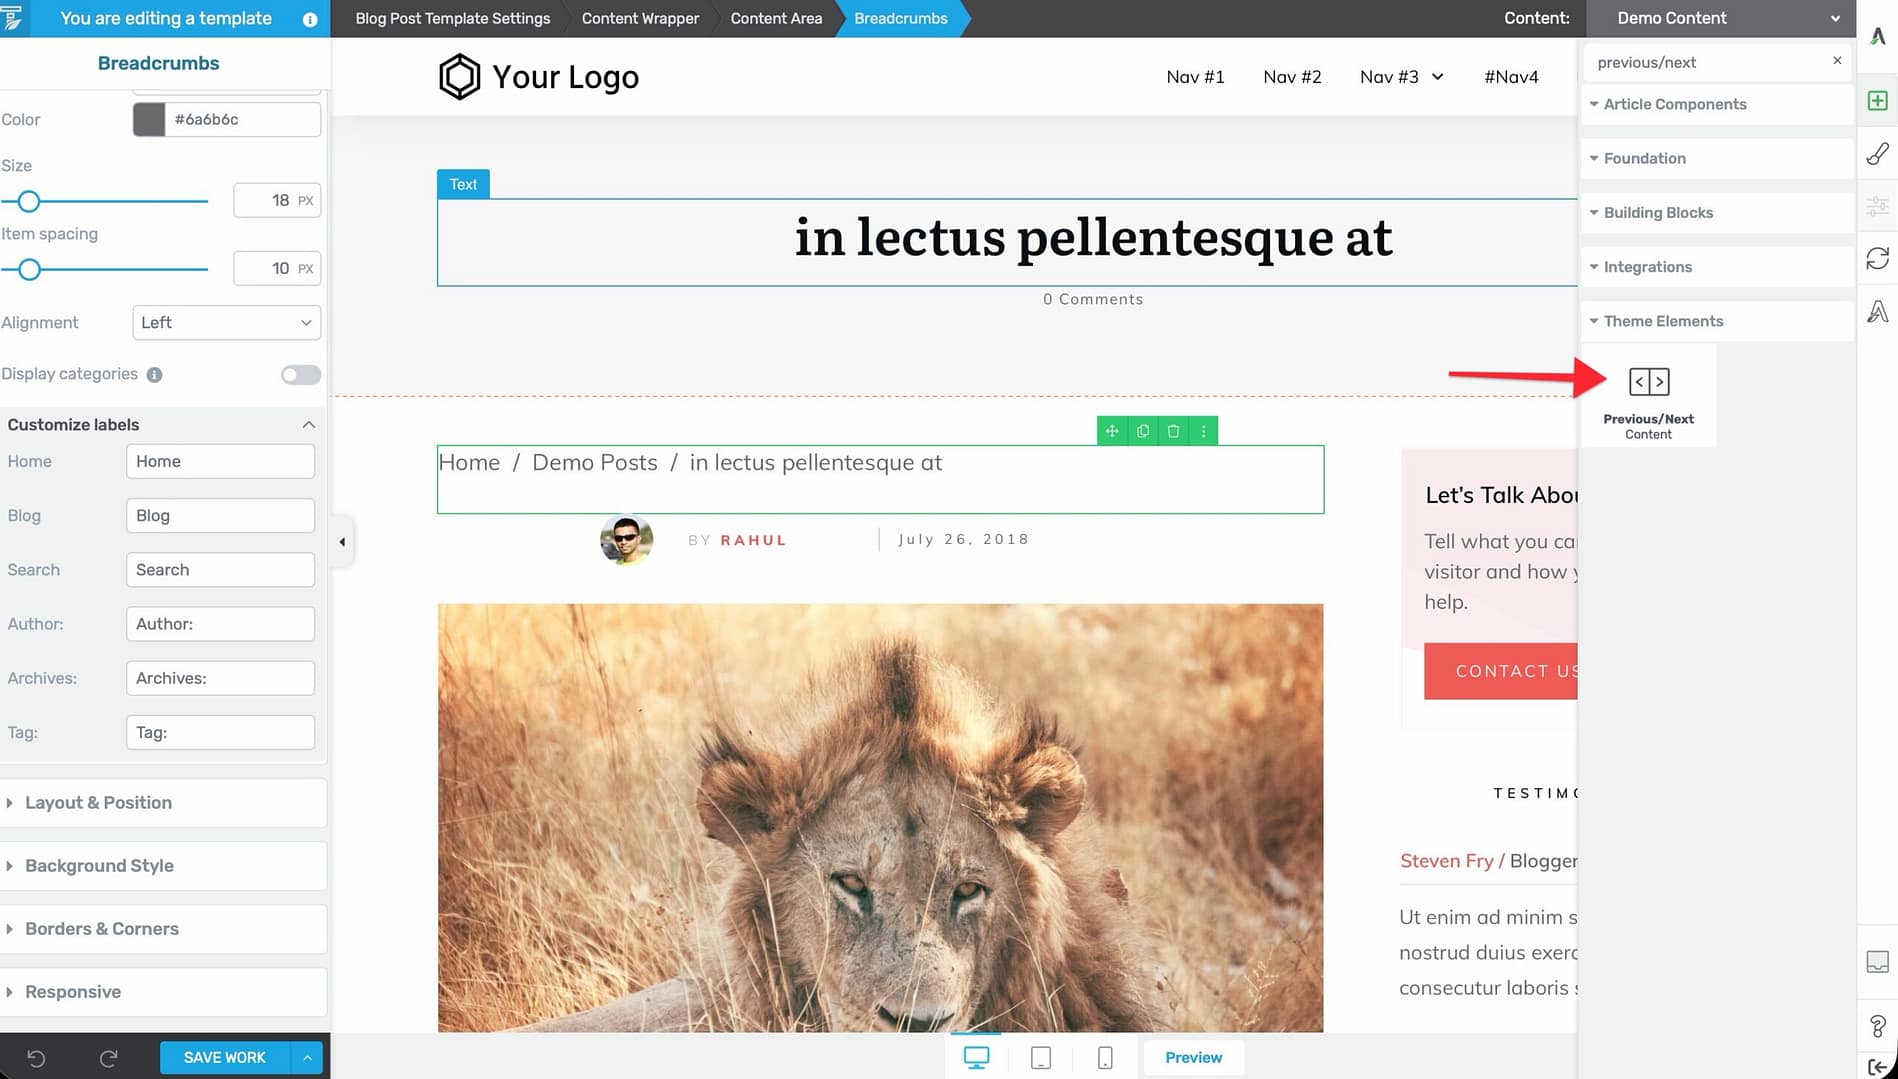Open the Demo Content dropdown
1898x1079 pixels.
tap(1723, 18)
